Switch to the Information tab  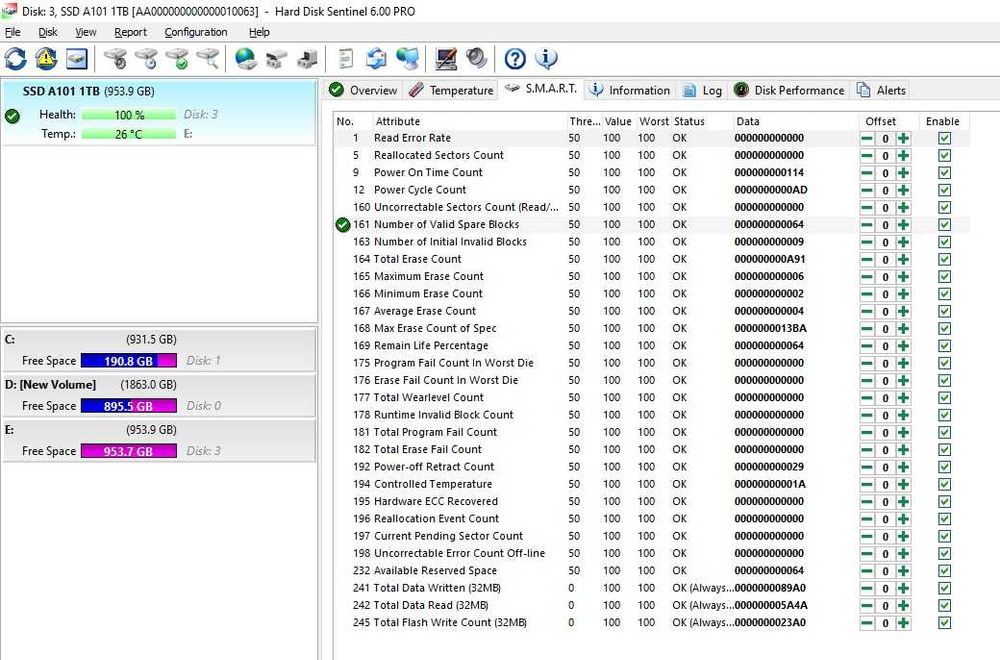click(x=629, y=90)
